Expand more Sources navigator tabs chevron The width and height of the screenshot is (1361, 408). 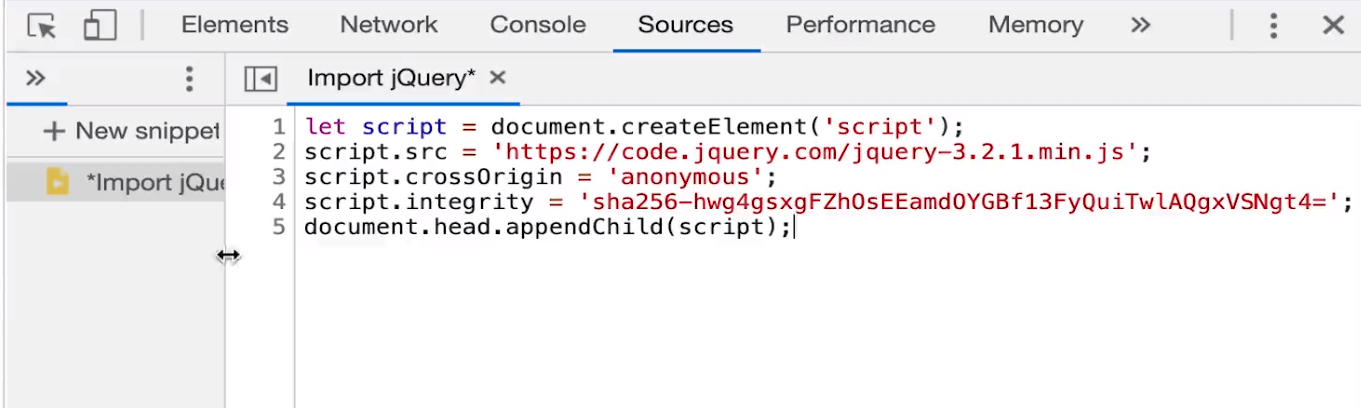(x=35, y=78)
